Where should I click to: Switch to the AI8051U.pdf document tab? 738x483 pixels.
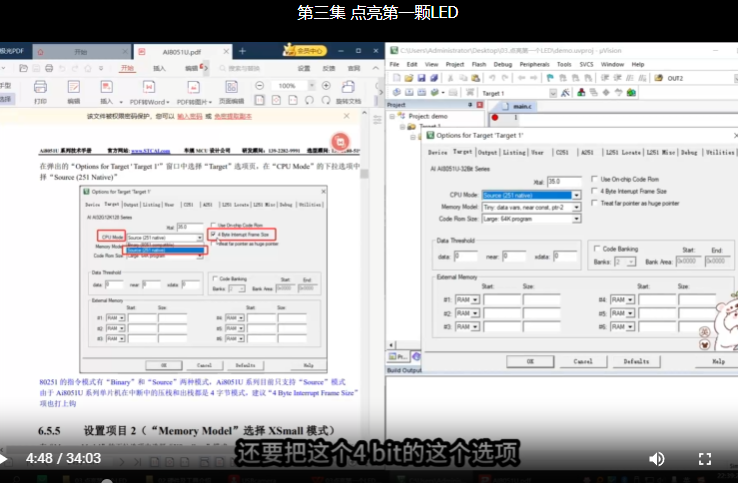(182, 52)
